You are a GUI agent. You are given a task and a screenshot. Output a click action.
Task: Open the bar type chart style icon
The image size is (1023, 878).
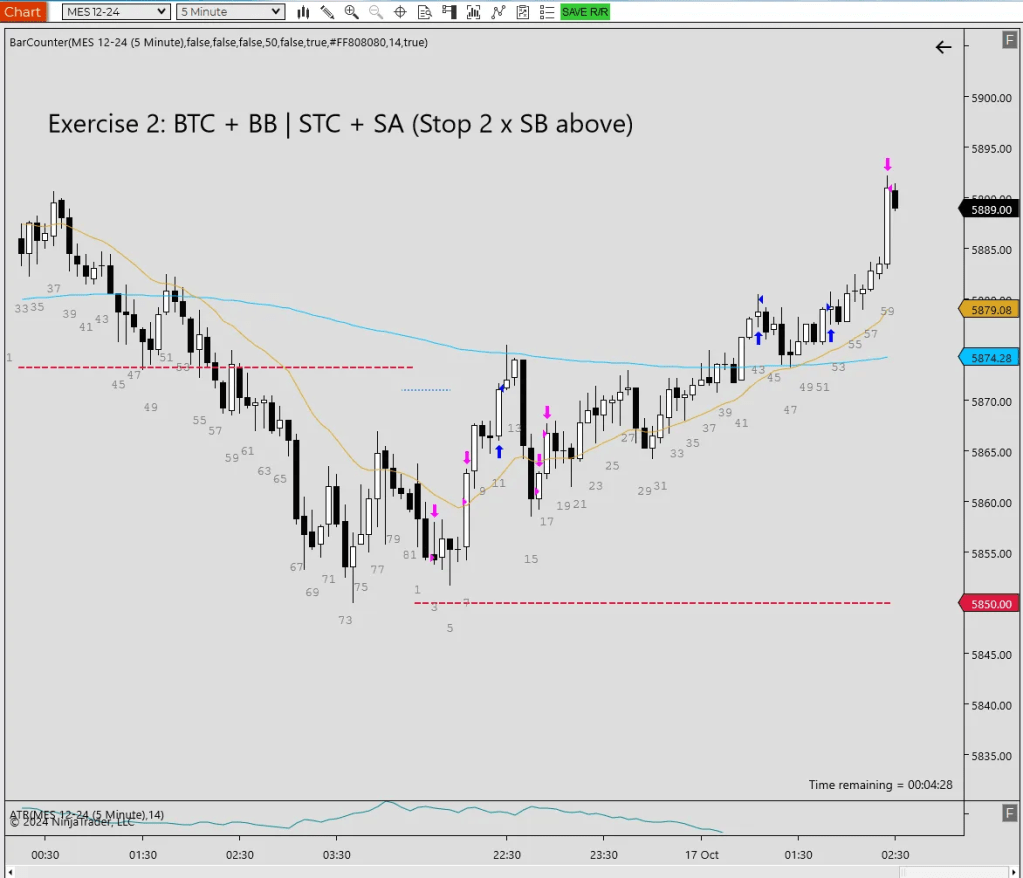[x=304, y=12]
